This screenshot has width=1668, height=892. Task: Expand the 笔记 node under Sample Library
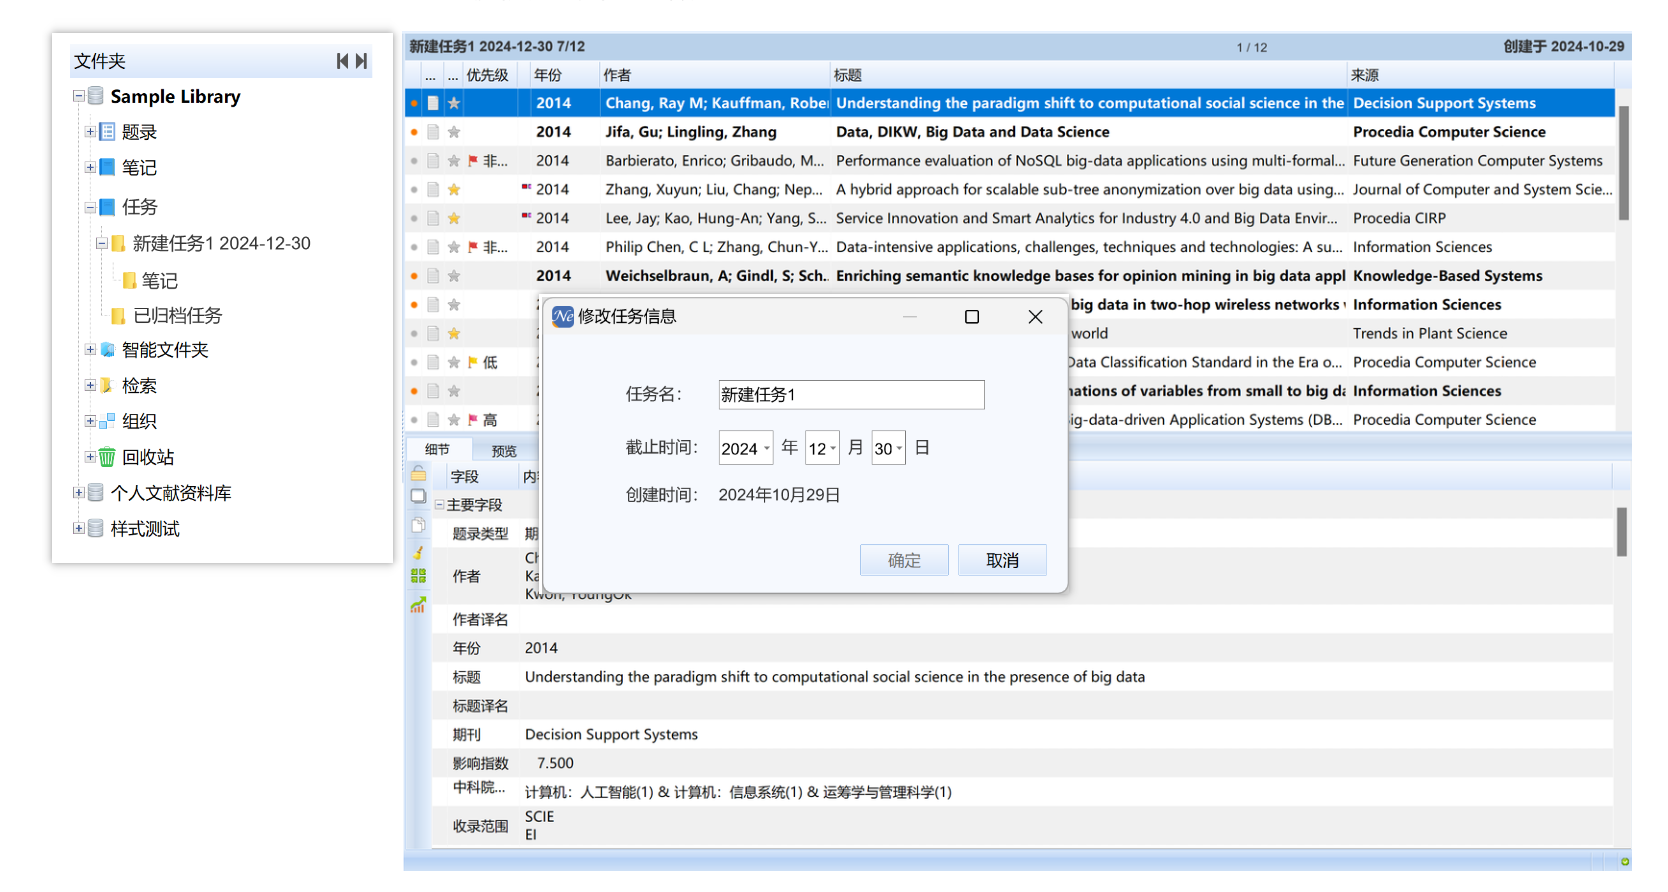(x=90, y=167)
